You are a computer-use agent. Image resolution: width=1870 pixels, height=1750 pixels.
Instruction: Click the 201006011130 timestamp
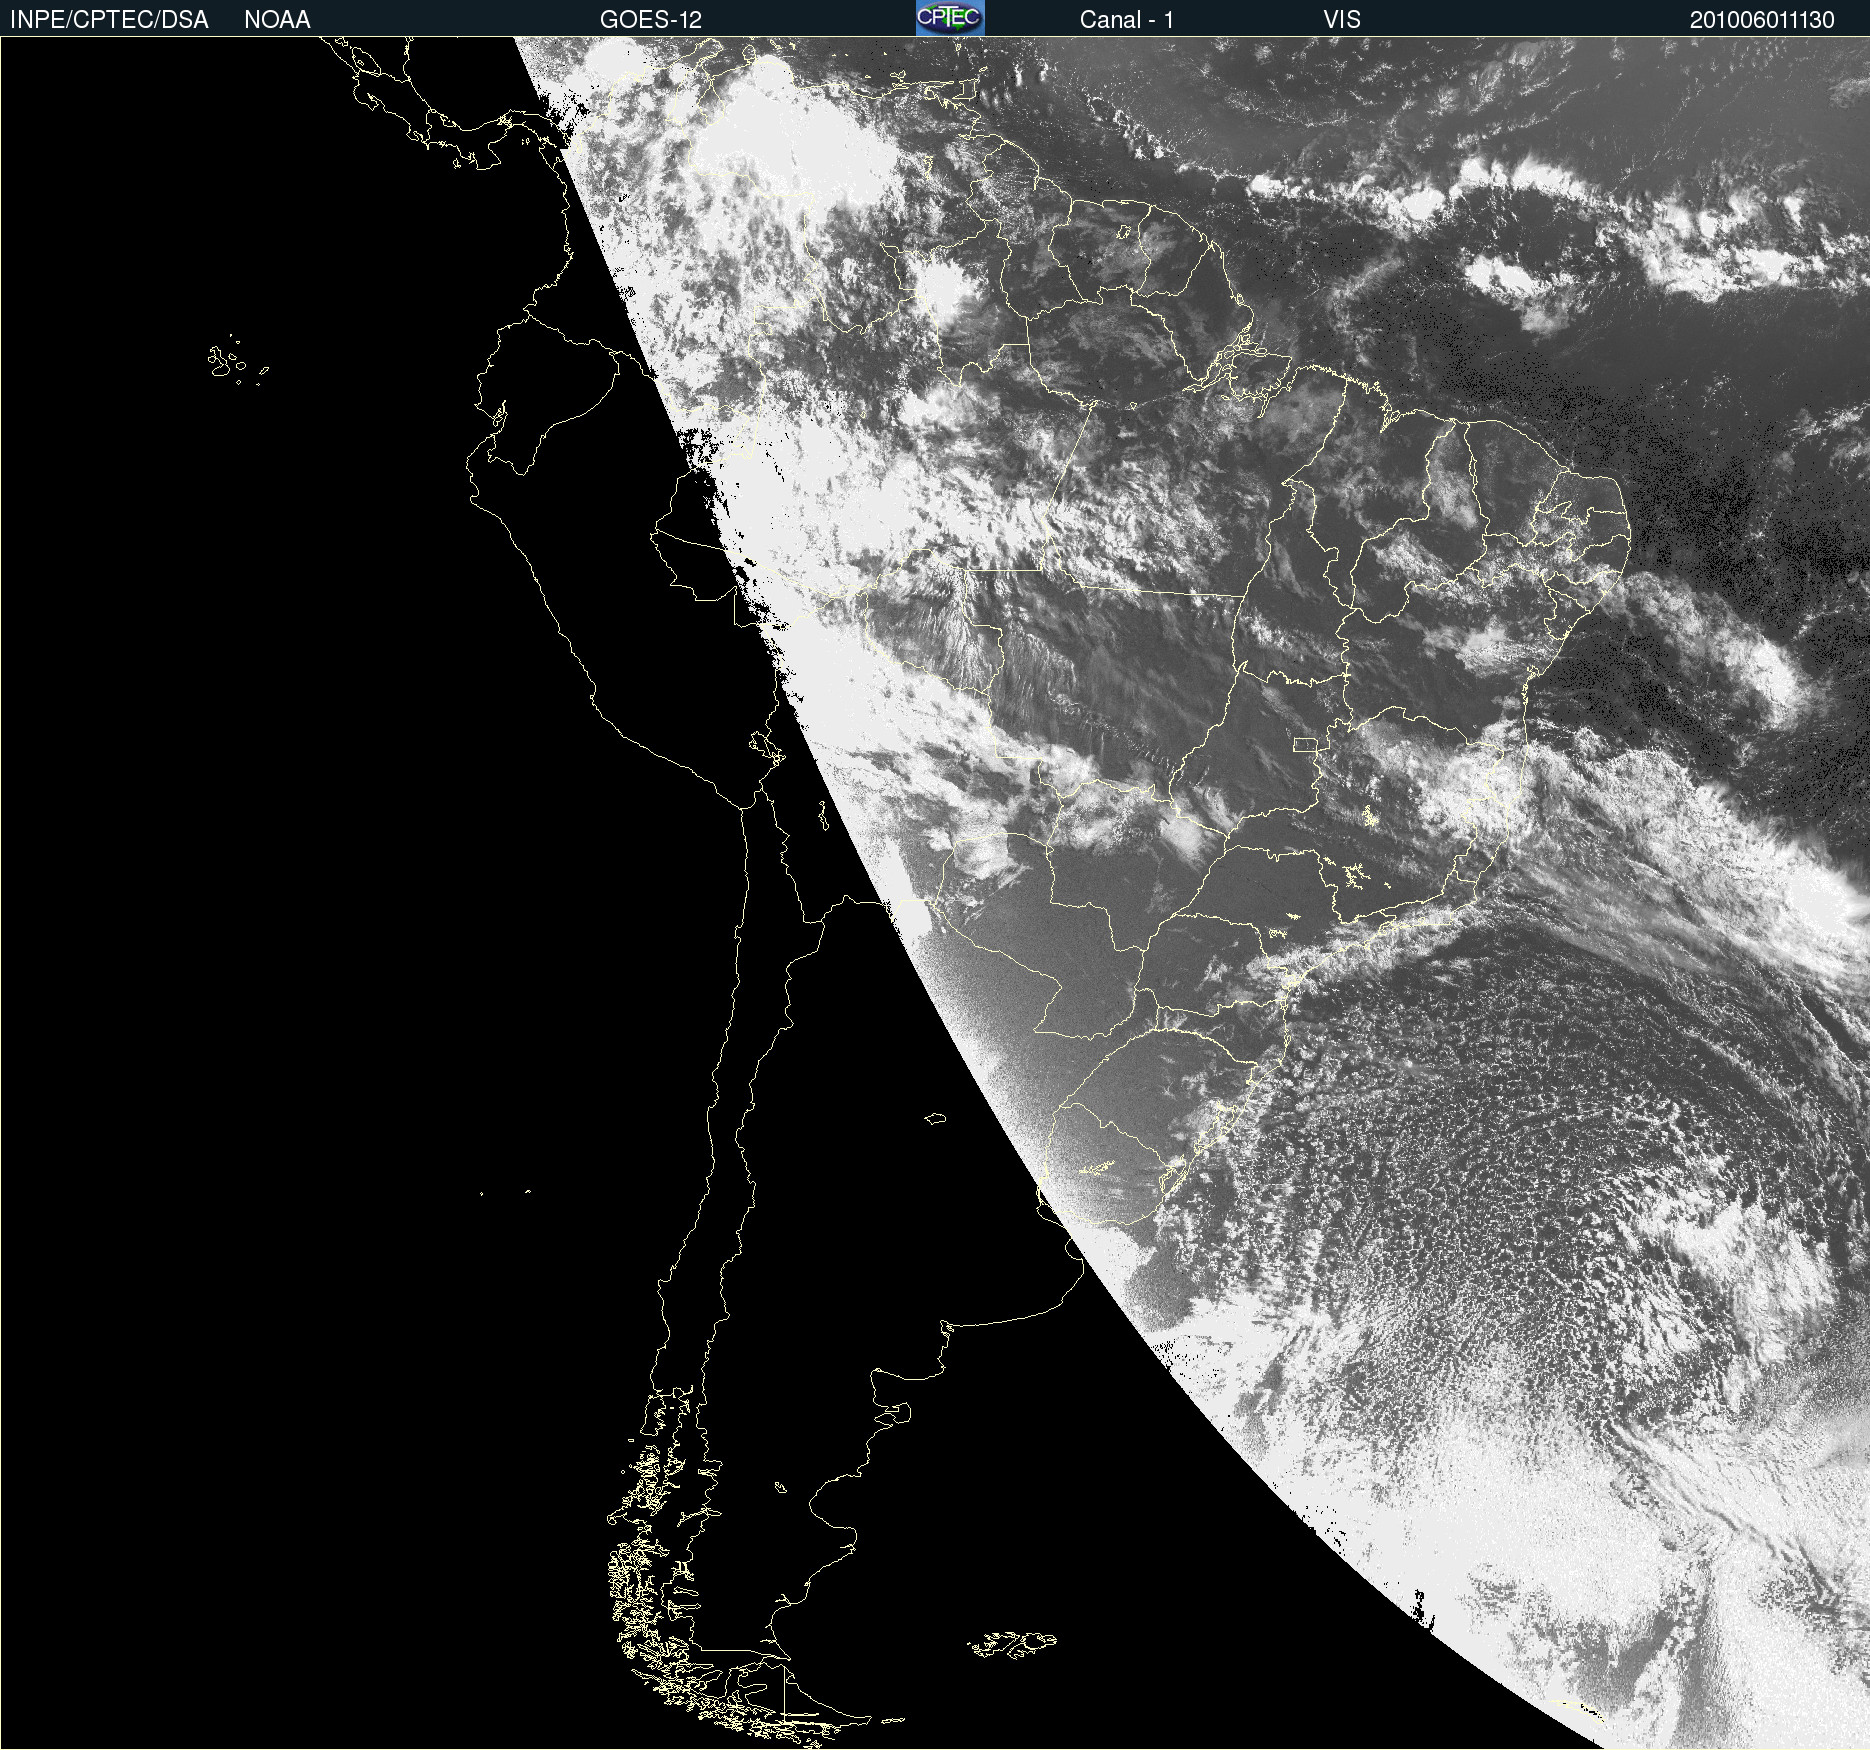tap(1762, 20)
